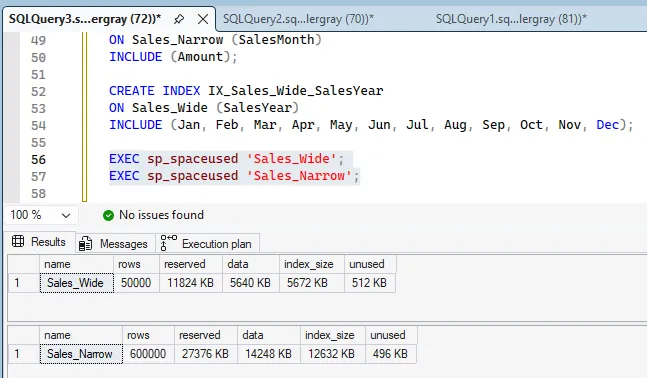The height and width of the screenshot is (378, 647).
Task: Select the SQLQuery3 tab
Action: point(85,19)
